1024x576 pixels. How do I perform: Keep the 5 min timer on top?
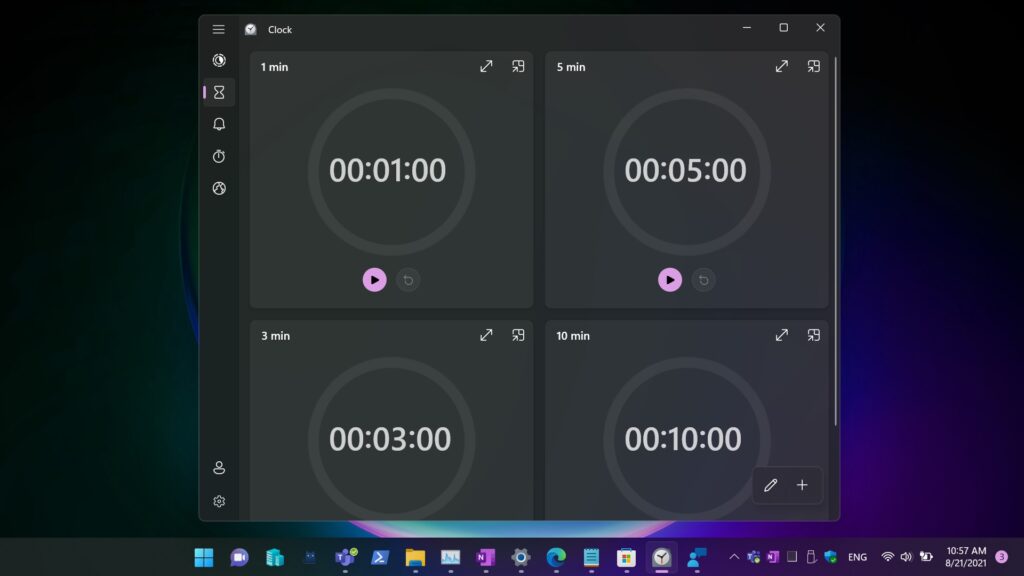(x=814, y=67)
